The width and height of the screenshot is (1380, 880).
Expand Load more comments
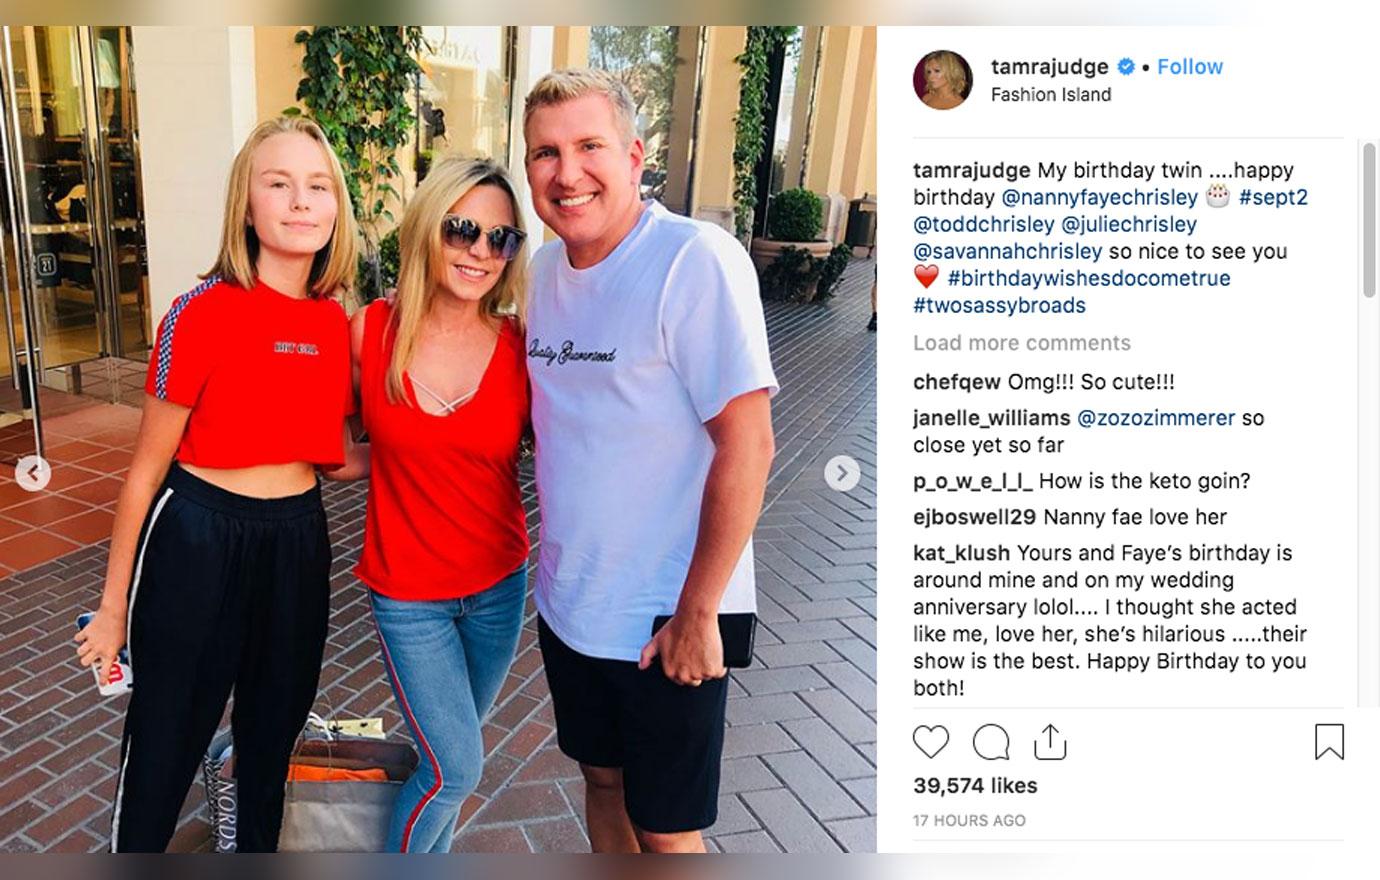coord(1022,343)
